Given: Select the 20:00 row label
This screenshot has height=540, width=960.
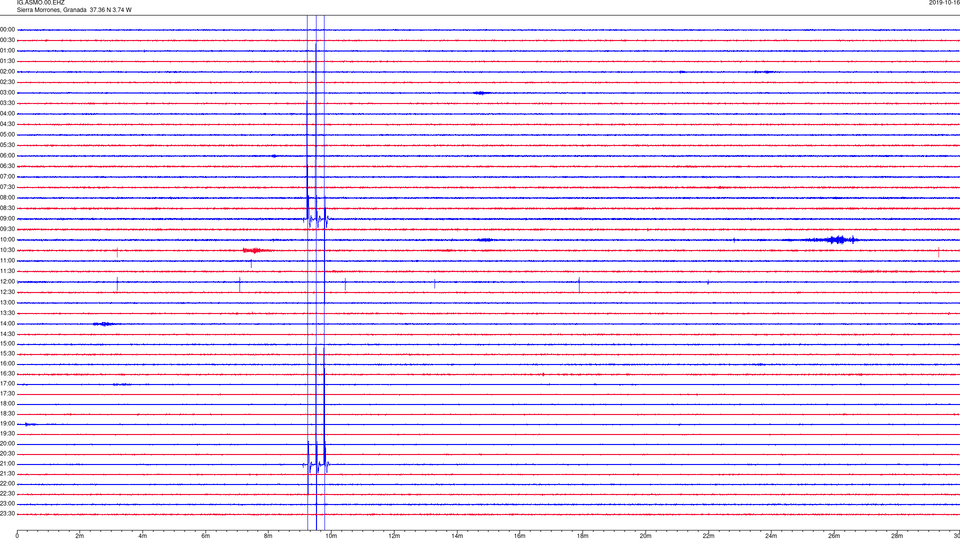Looking at the screenshot, I should [7, 444].
